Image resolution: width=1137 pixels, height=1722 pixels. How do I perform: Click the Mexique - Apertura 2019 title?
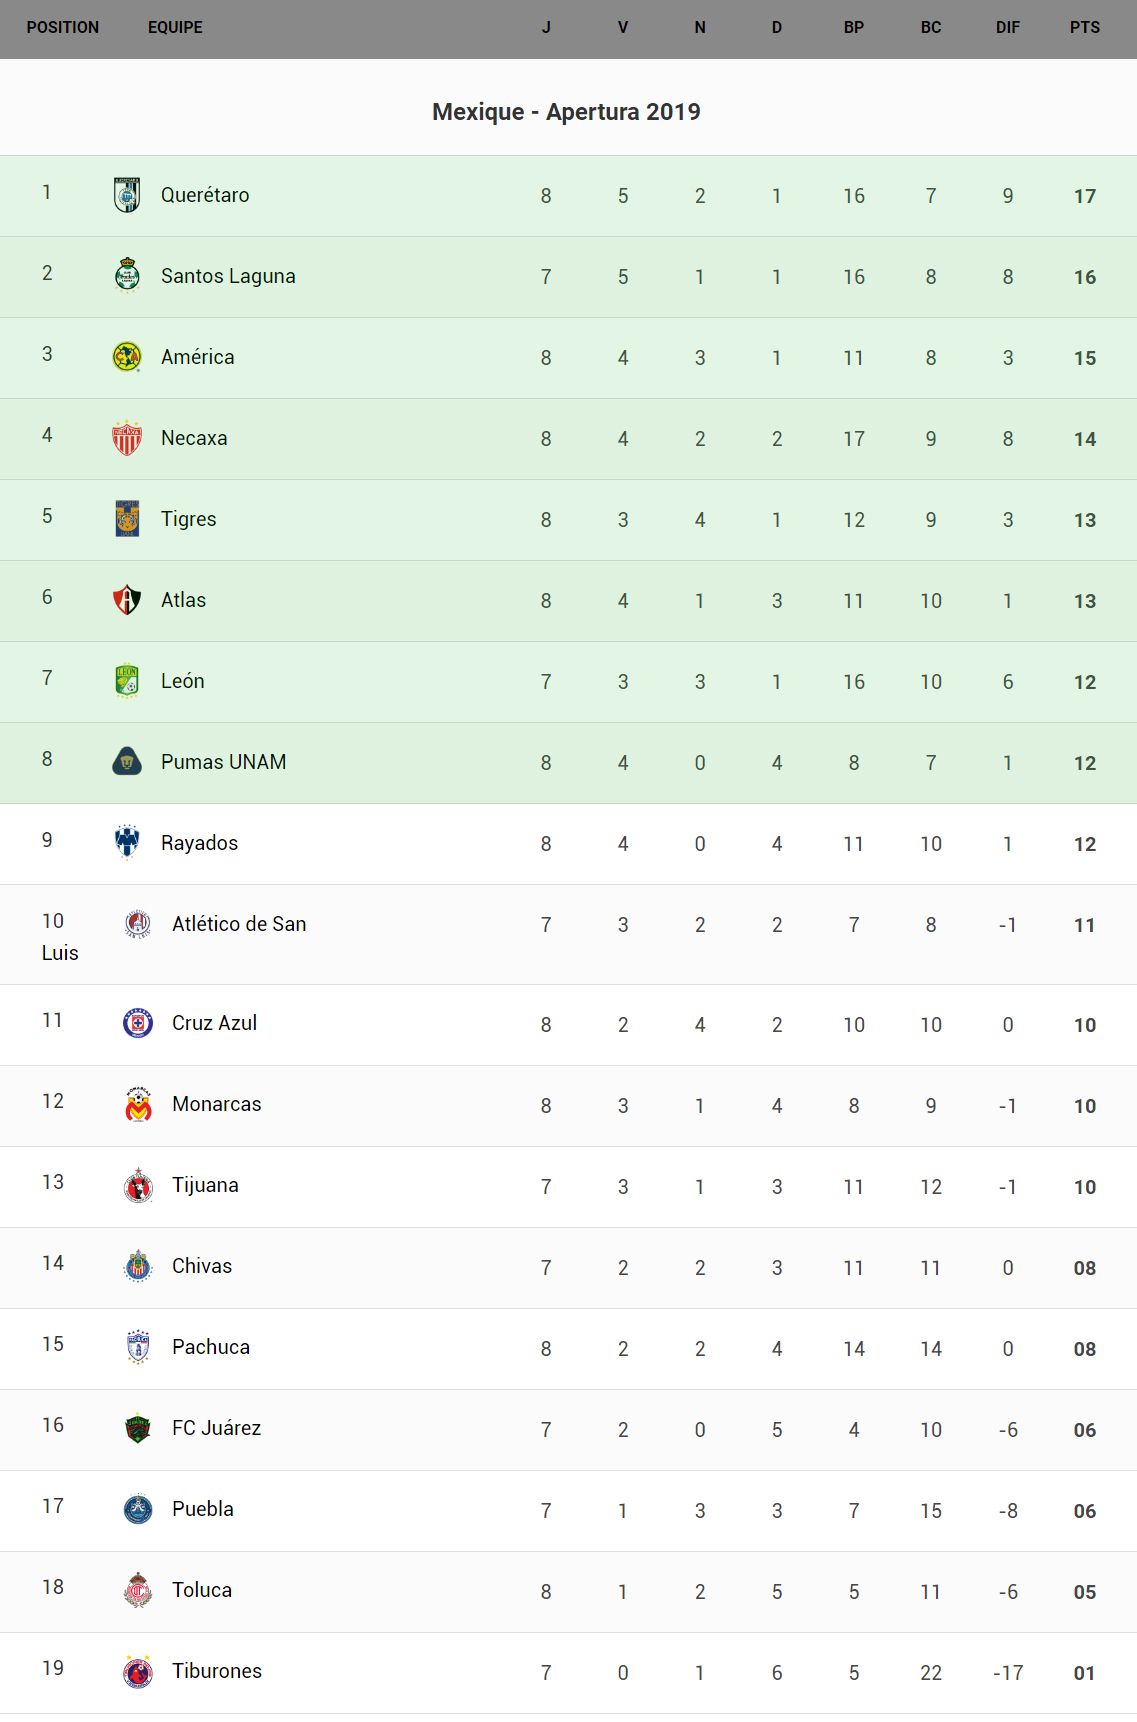pyautogui.click(x=566, y=112)
